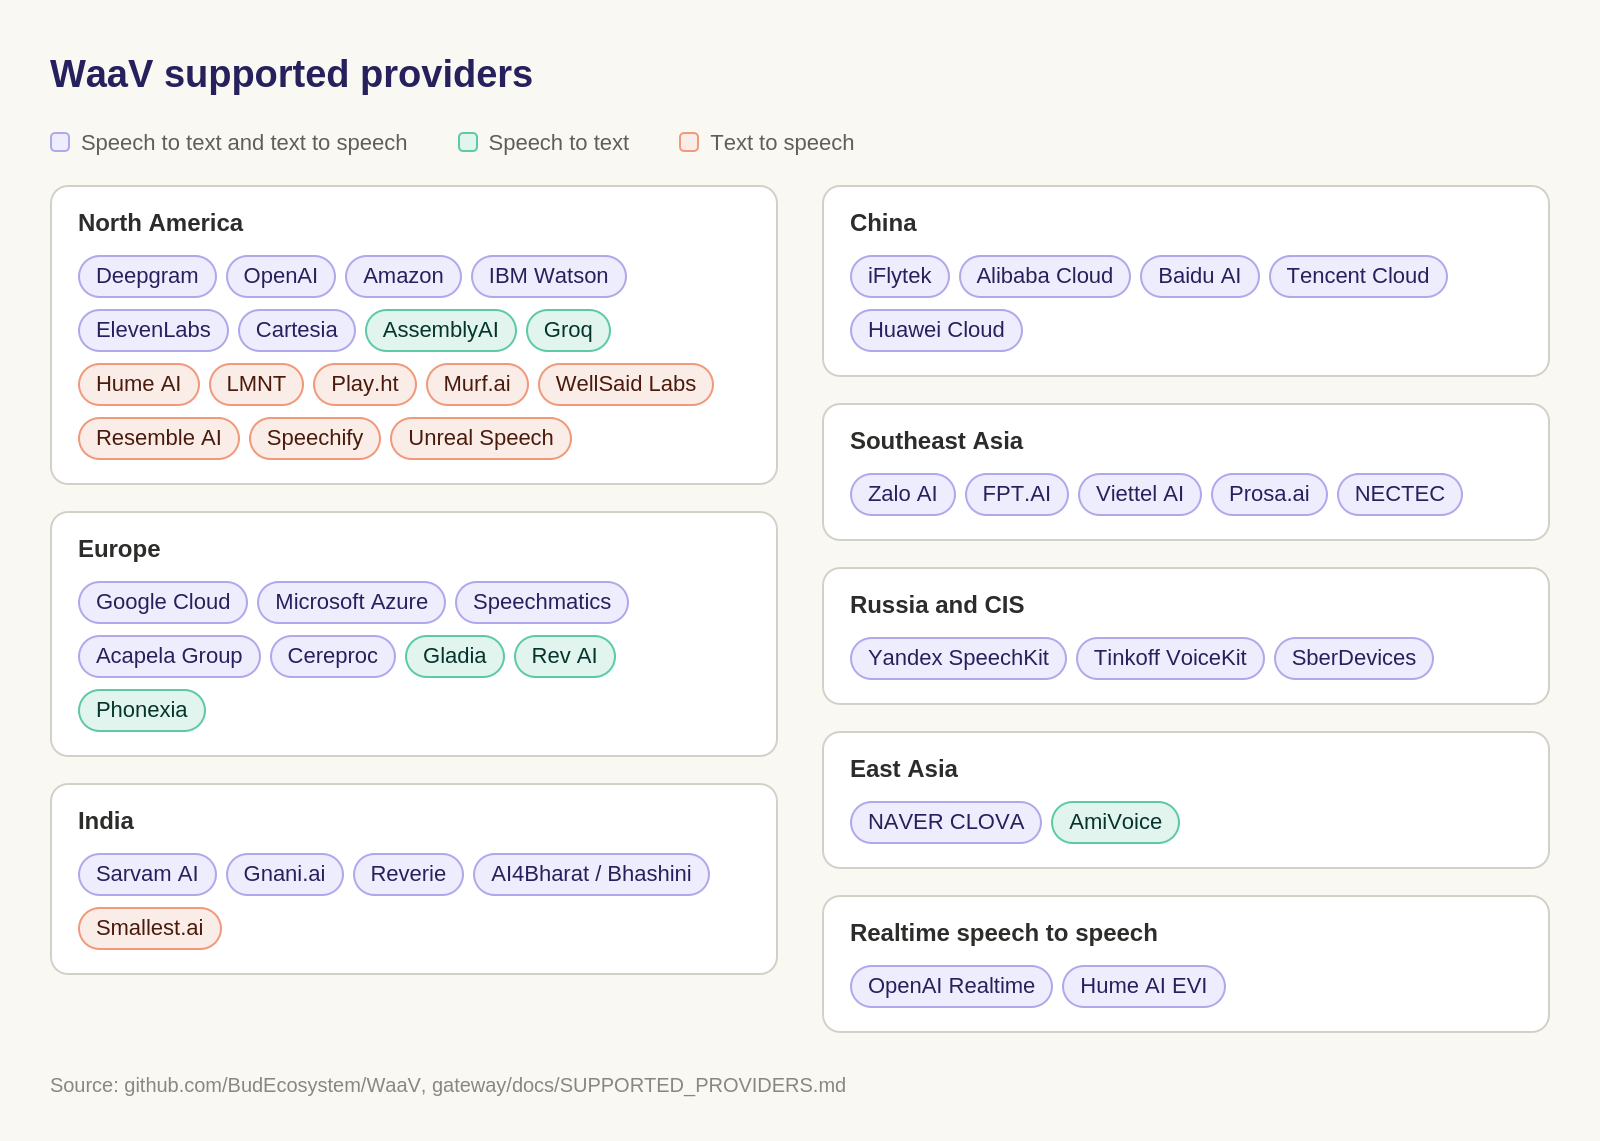Select the Deepgram provider pill
Viewport: 1600px width, 1141px height.
pos(147,276)
